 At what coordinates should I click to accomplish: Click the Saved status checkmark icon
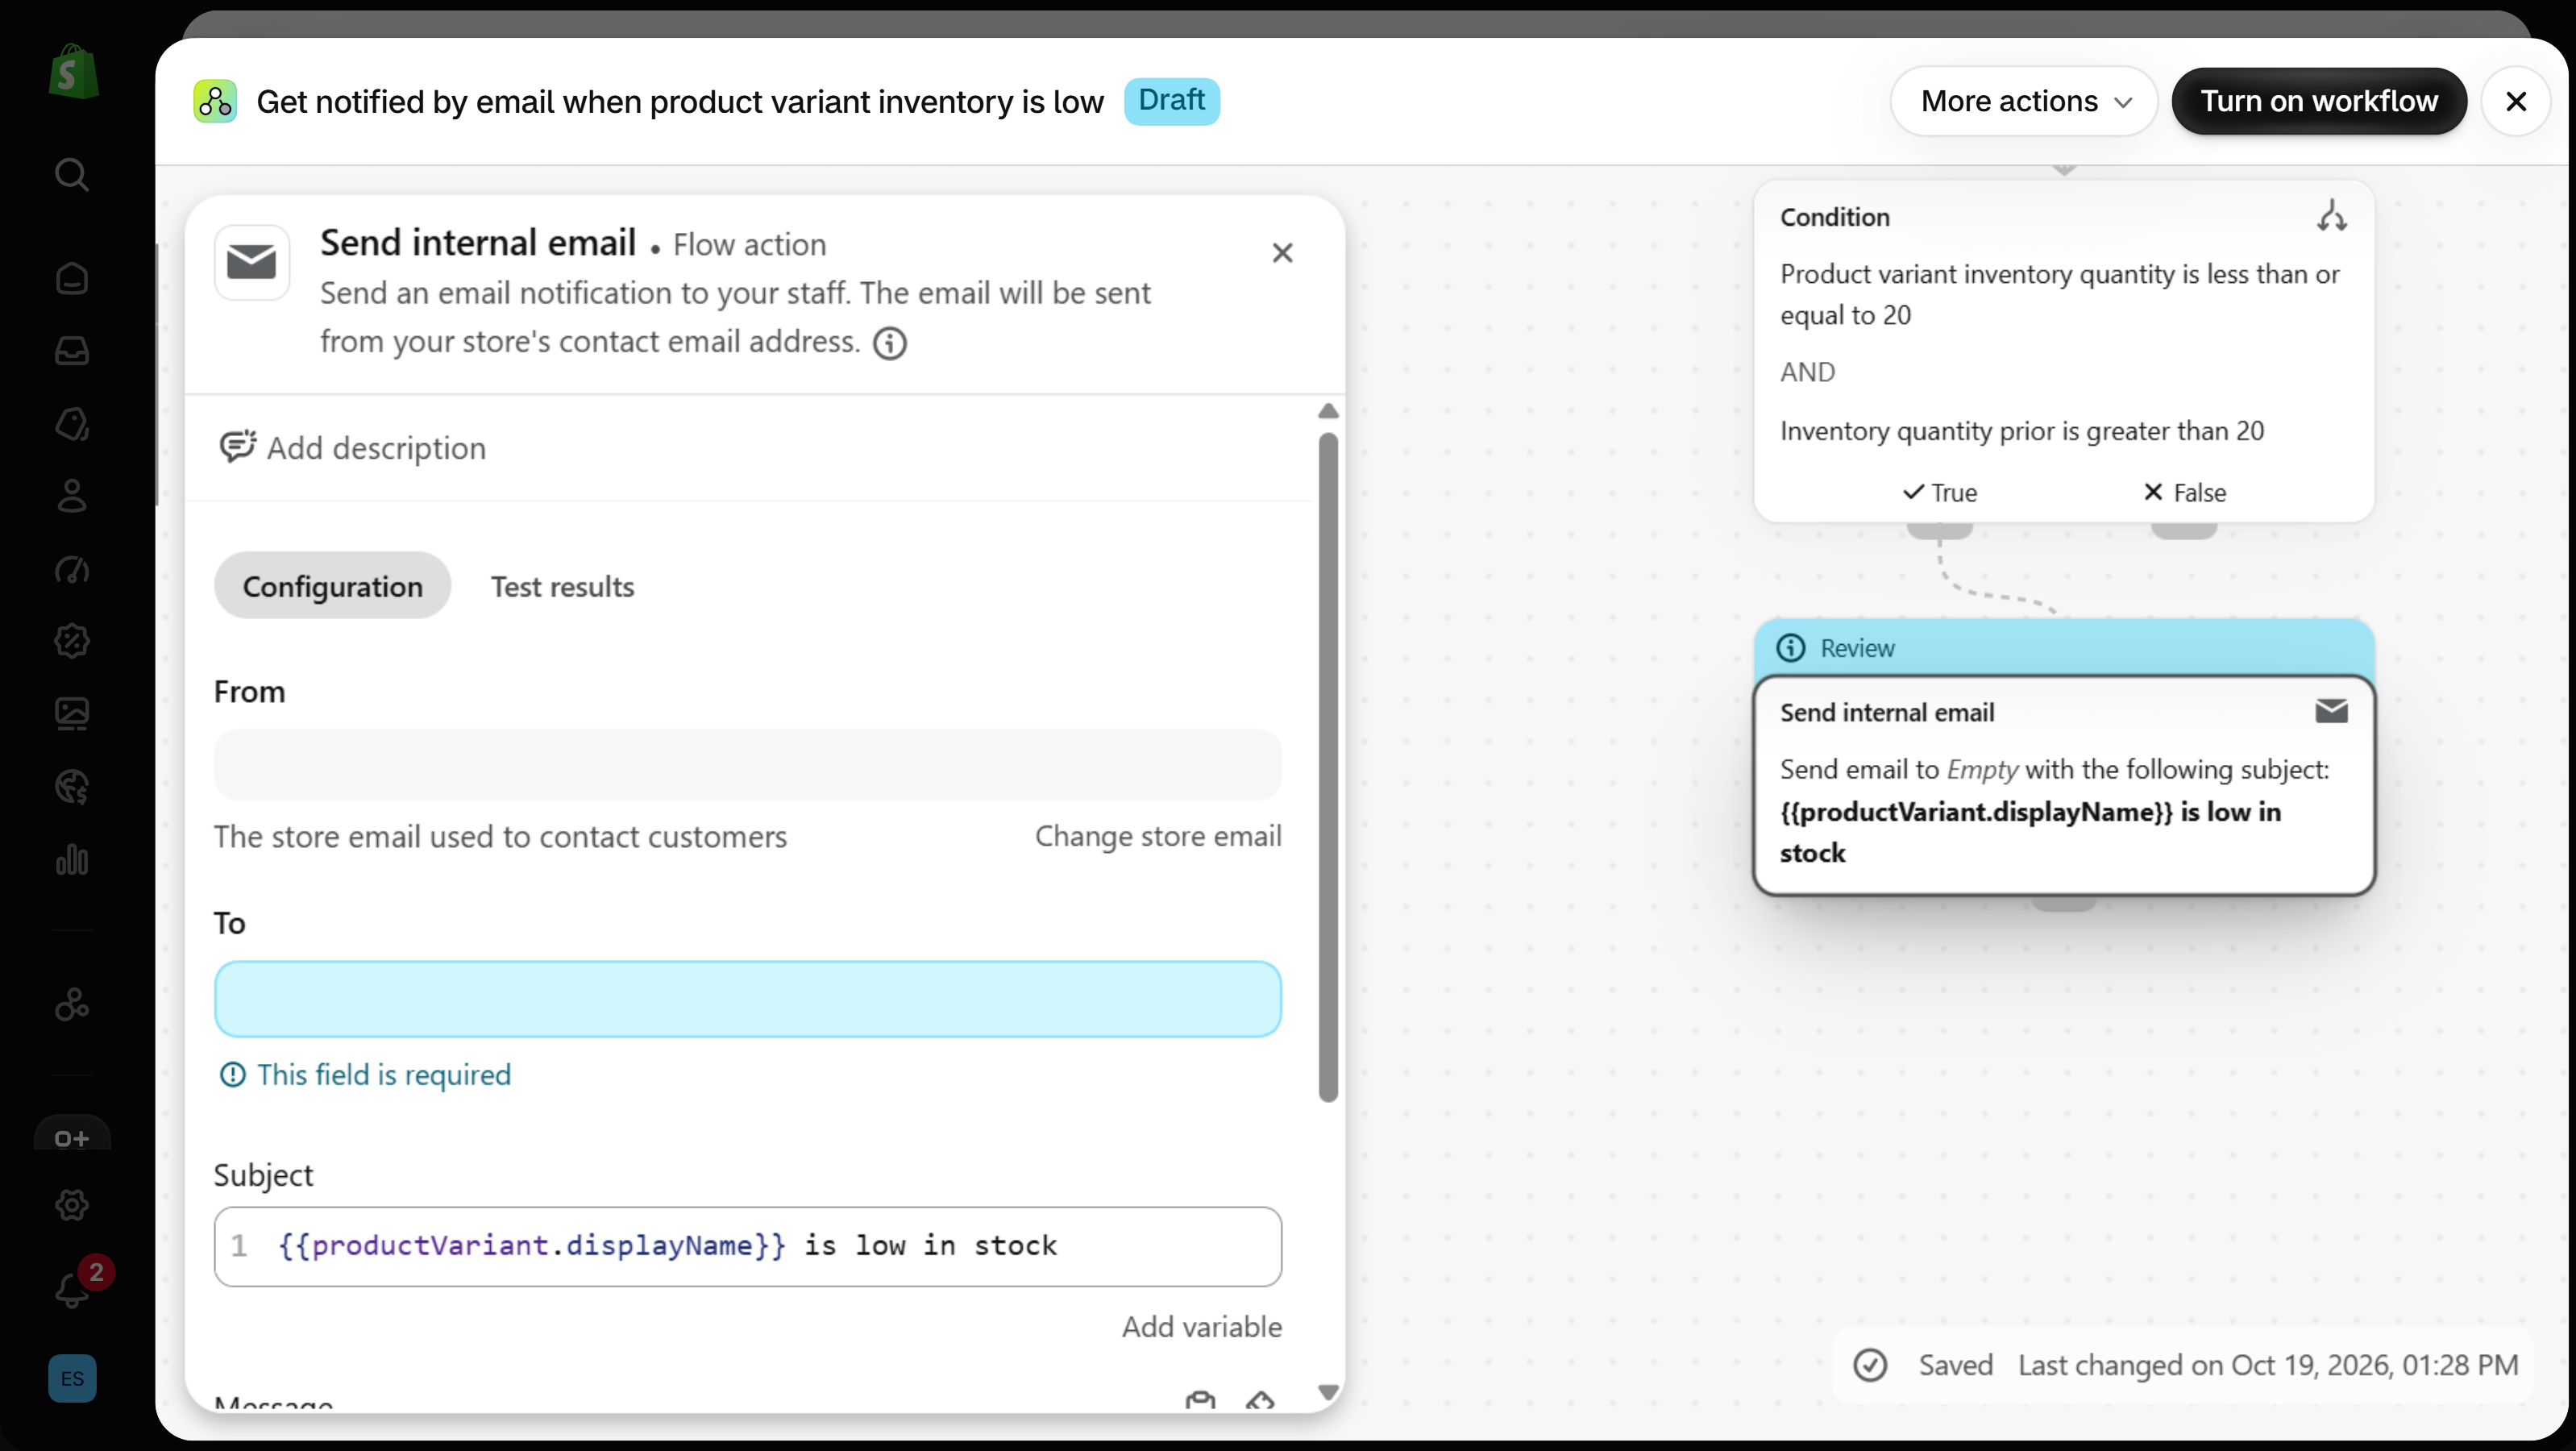pos(1869,1365)
